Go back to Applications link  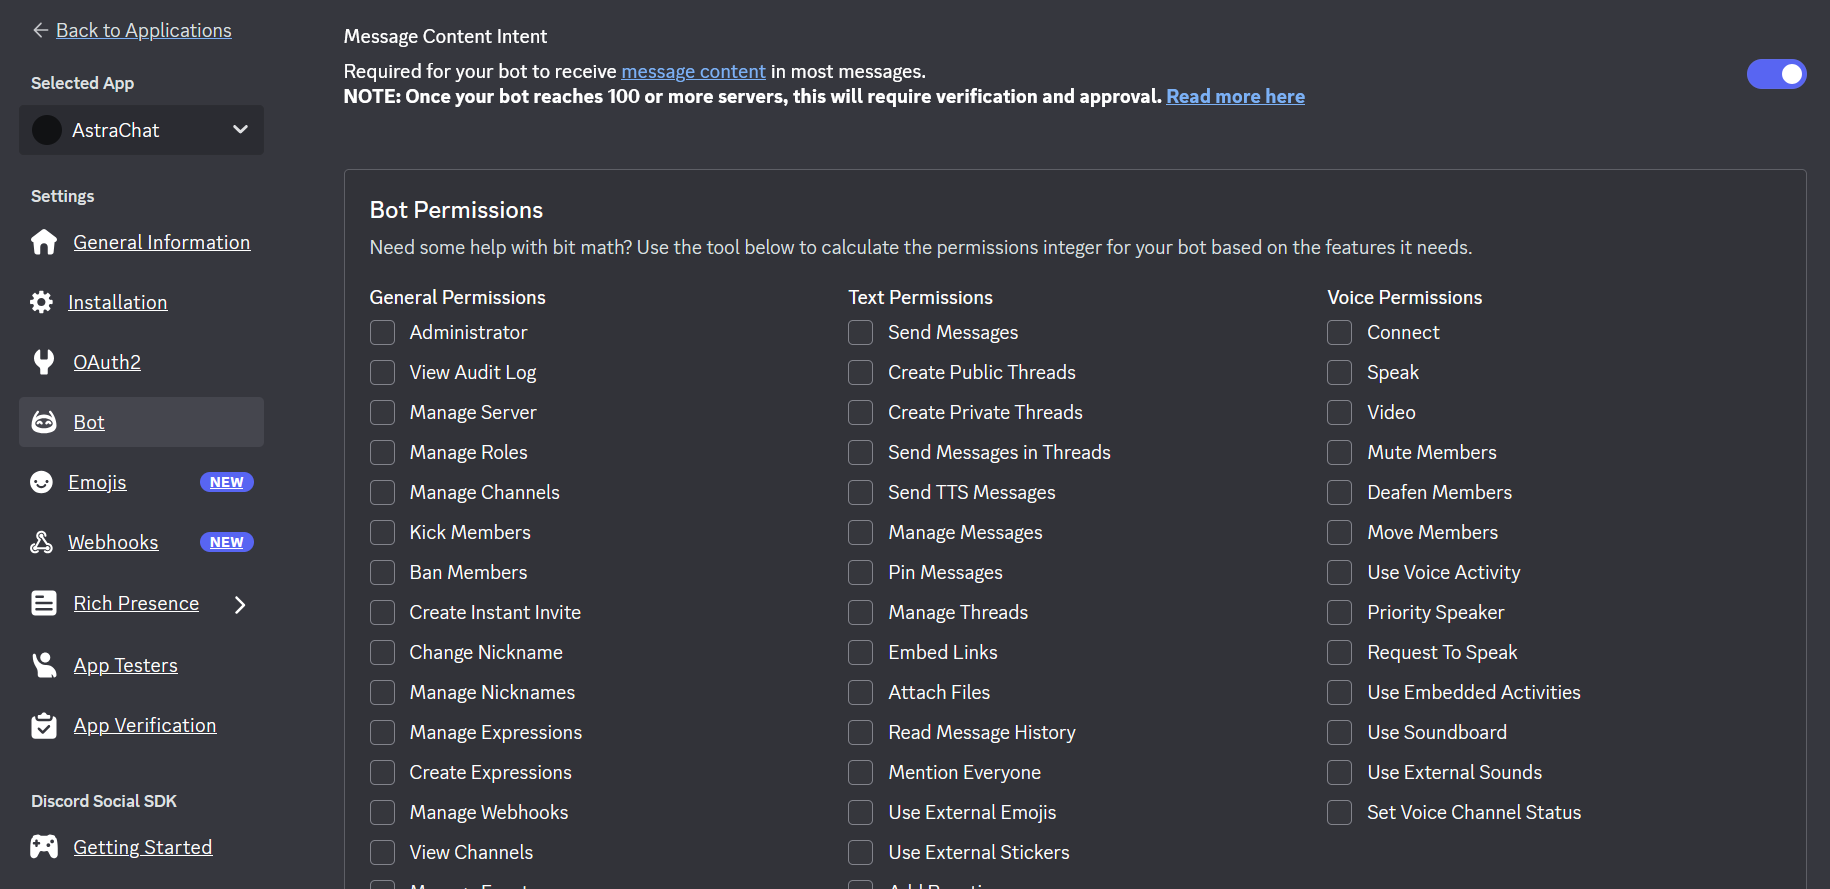point(143,30)
